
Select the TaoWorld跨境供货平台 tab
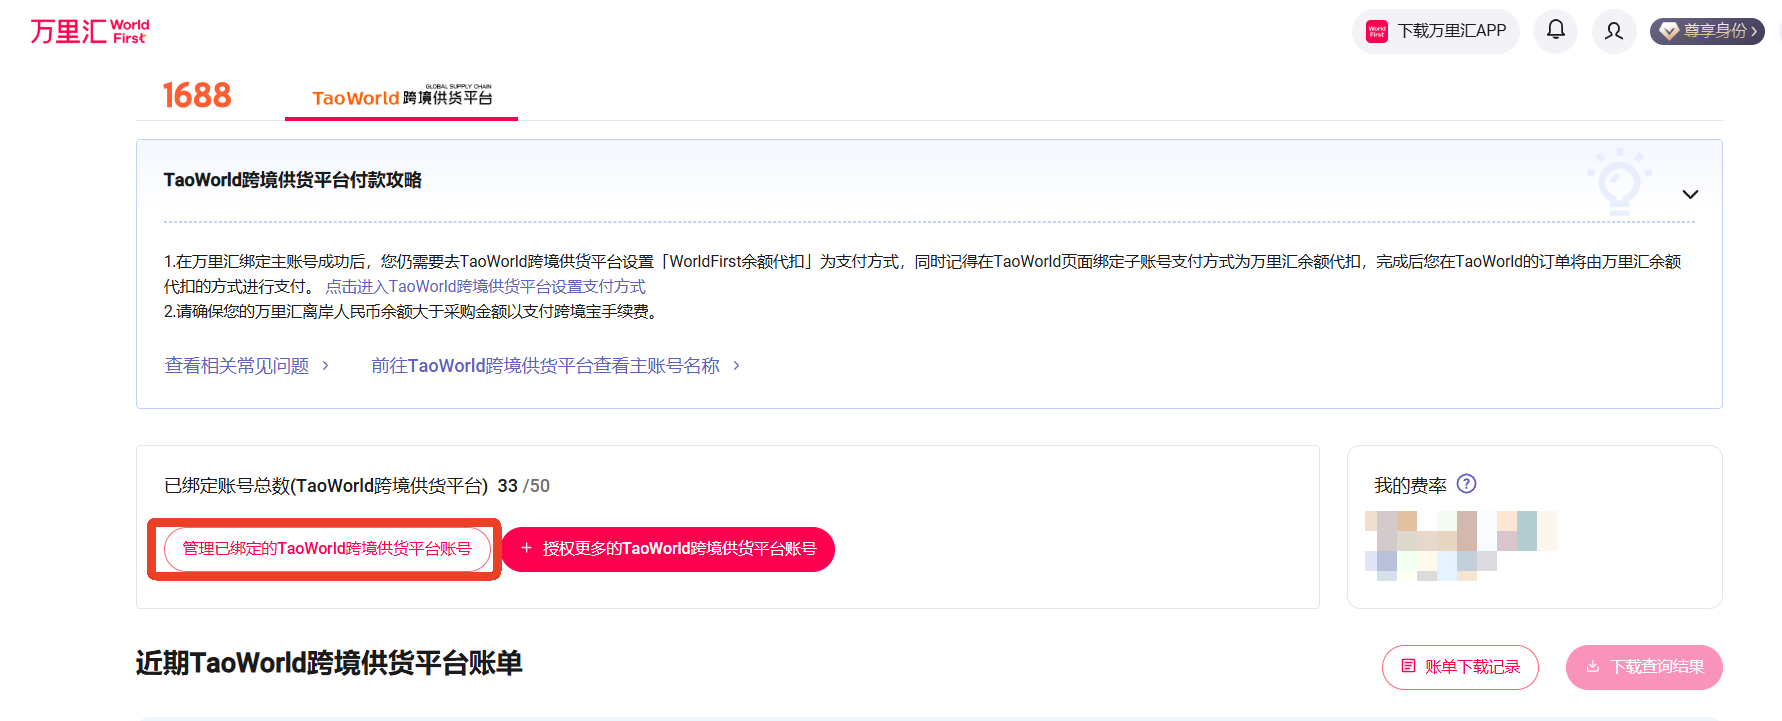click(401, 97)
